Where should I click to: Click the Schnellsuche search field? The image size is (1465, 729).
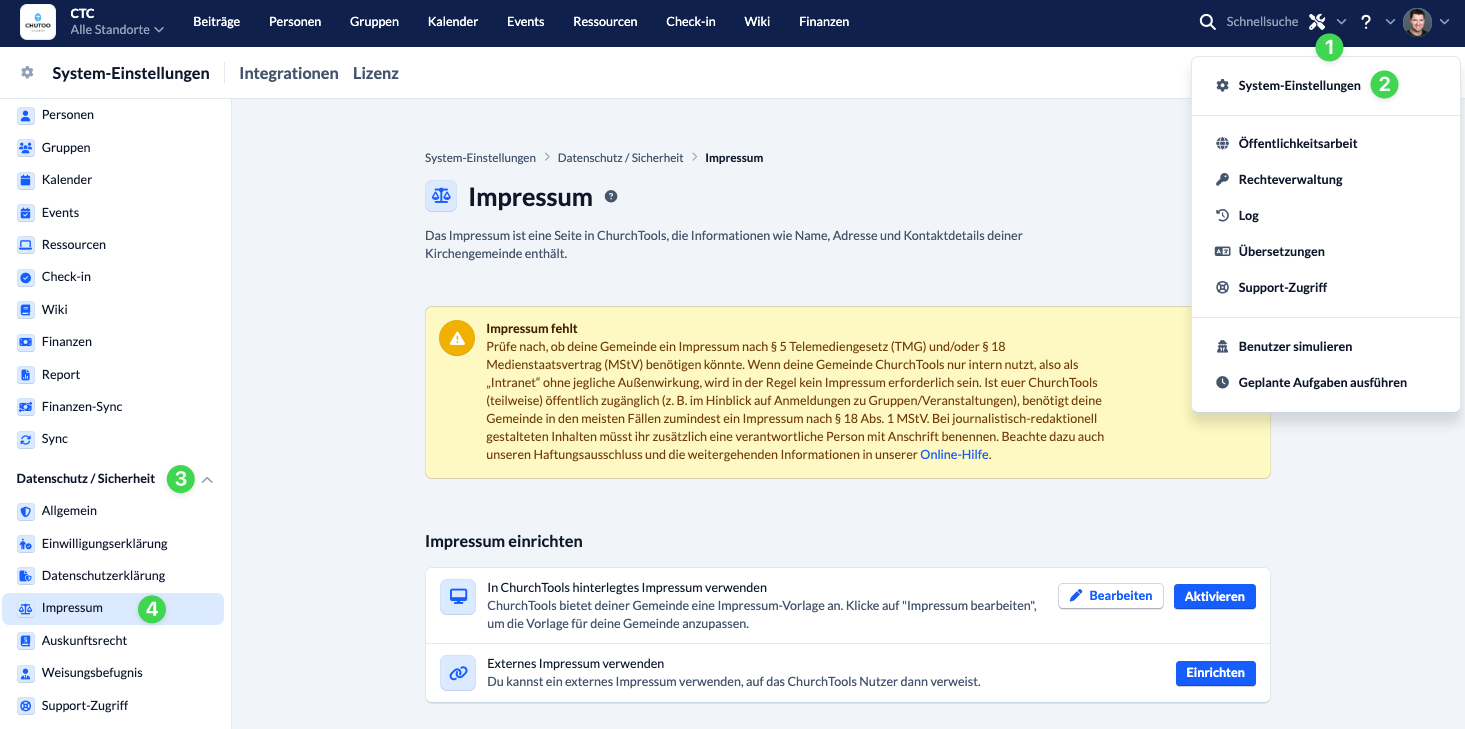1261,22
